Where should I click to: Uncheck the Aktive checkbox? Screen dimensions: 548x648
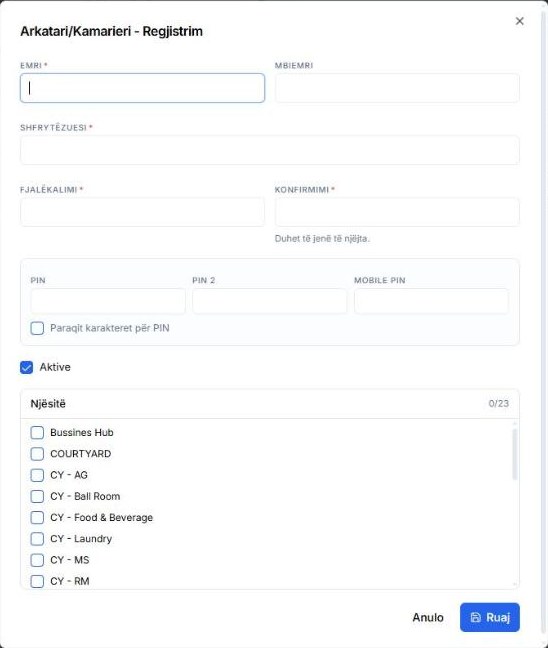pyautogui.click(x=26, y=367)
